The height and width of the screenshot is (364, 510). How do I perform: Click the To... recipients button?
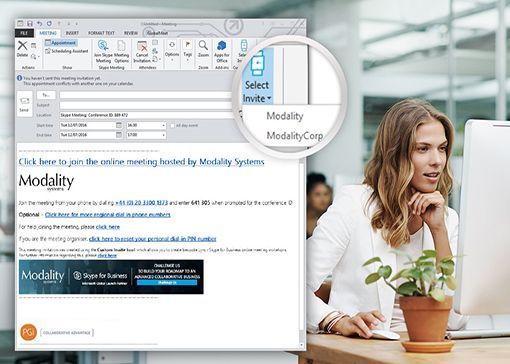(46, 95)
